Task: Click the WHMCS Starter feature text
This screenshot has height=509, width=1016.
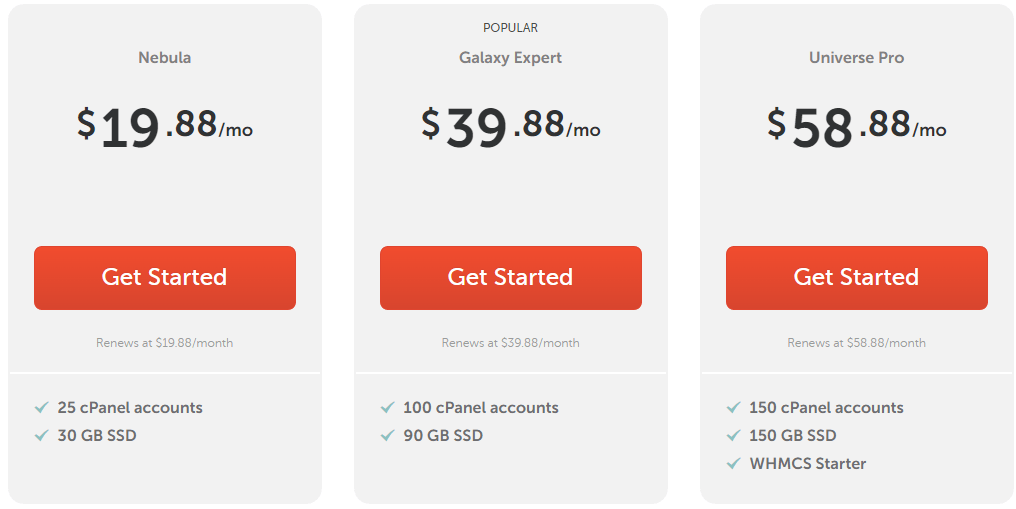Action: [808, 464]
